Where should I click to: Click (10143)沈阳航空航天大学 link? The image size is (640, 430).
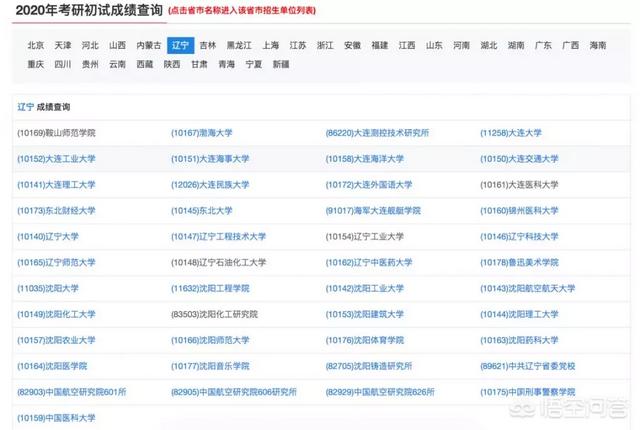(x=528, y=288)
